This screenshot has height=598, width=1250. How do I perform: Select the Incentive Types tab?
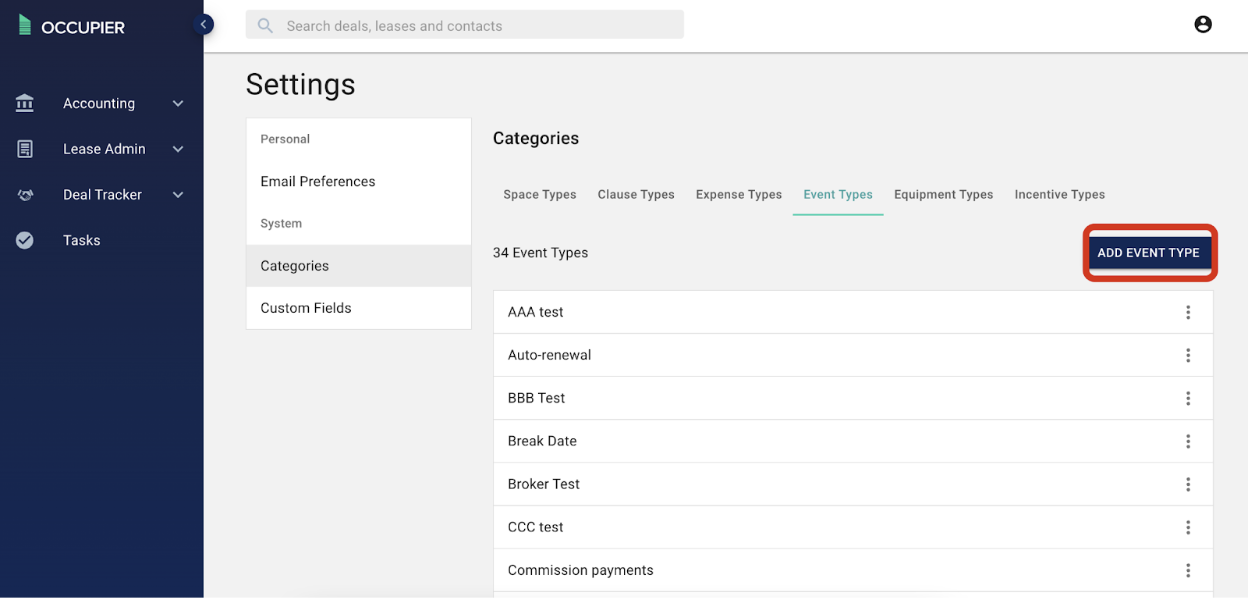(x=1059, y=194)
